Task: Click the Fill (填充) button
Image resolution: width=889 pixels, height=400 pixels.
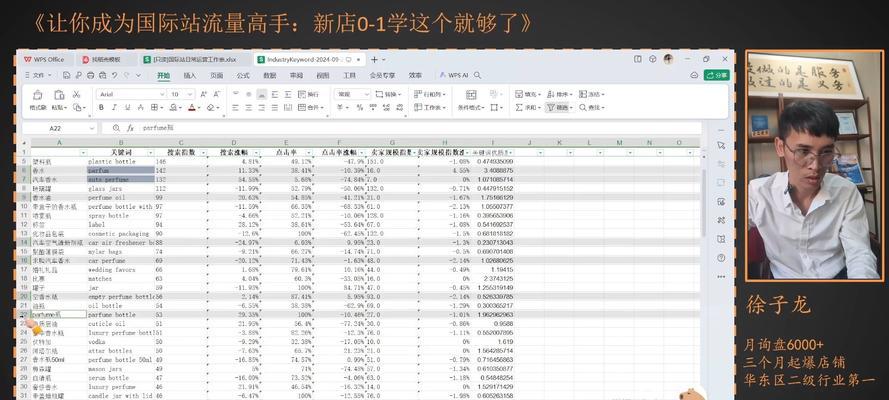Action: point(528,94)
